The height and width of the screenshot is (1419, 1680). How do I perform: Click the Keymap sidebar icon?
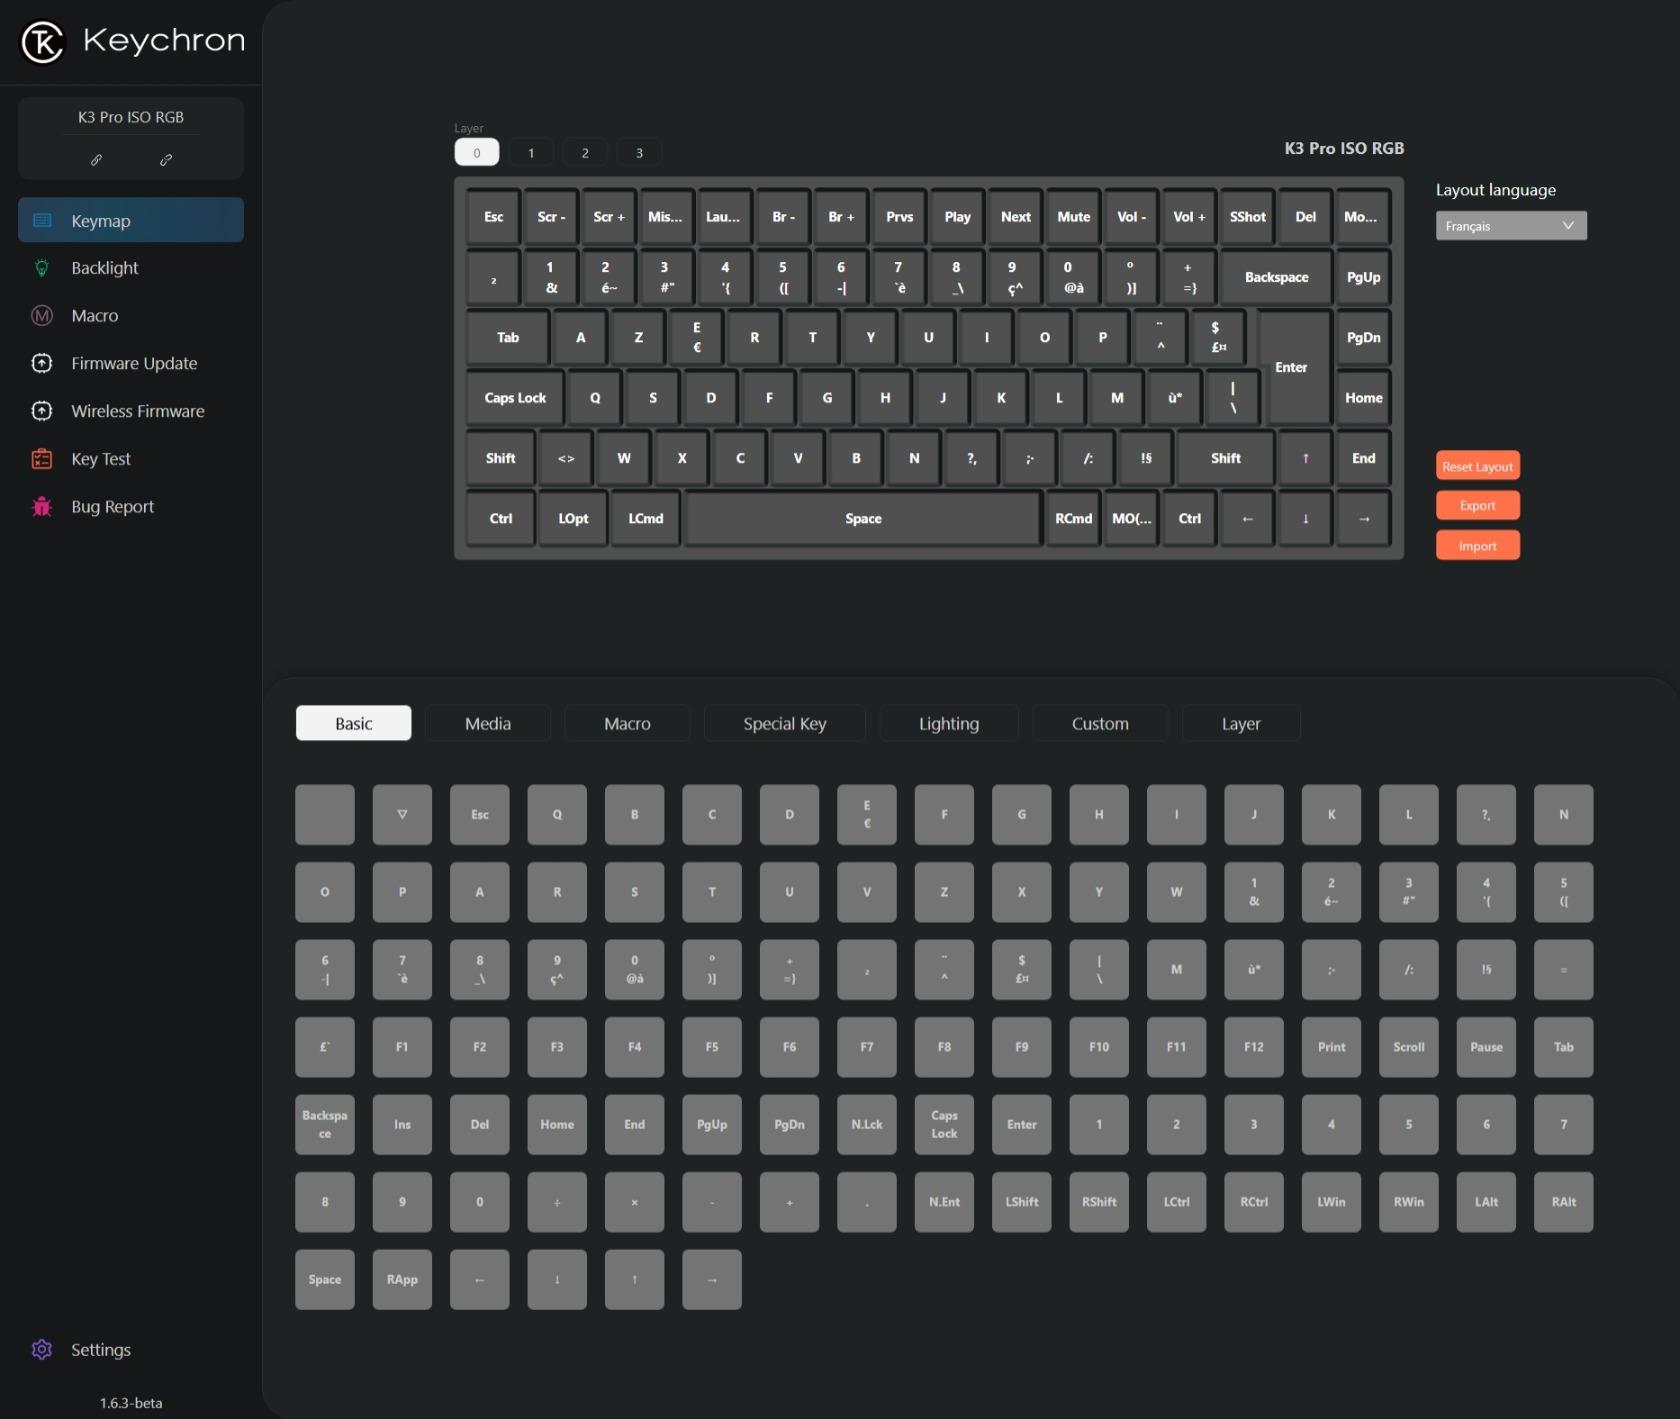point(42,220)
